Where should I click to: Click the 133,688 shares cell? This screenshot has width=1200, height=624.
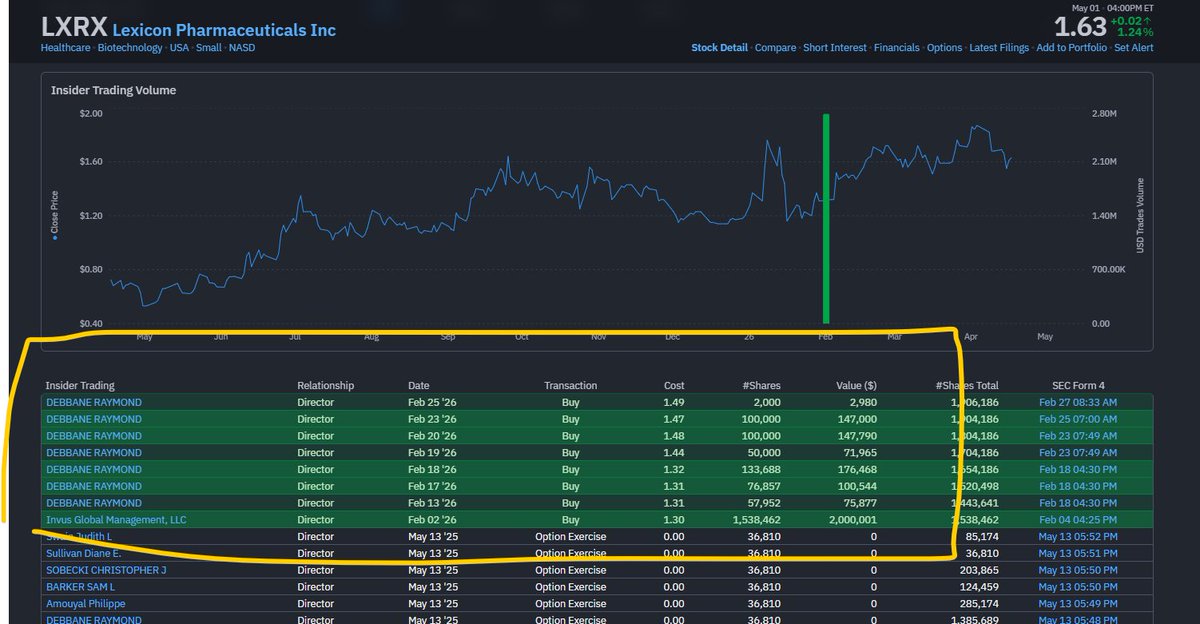tap(762, 469)
